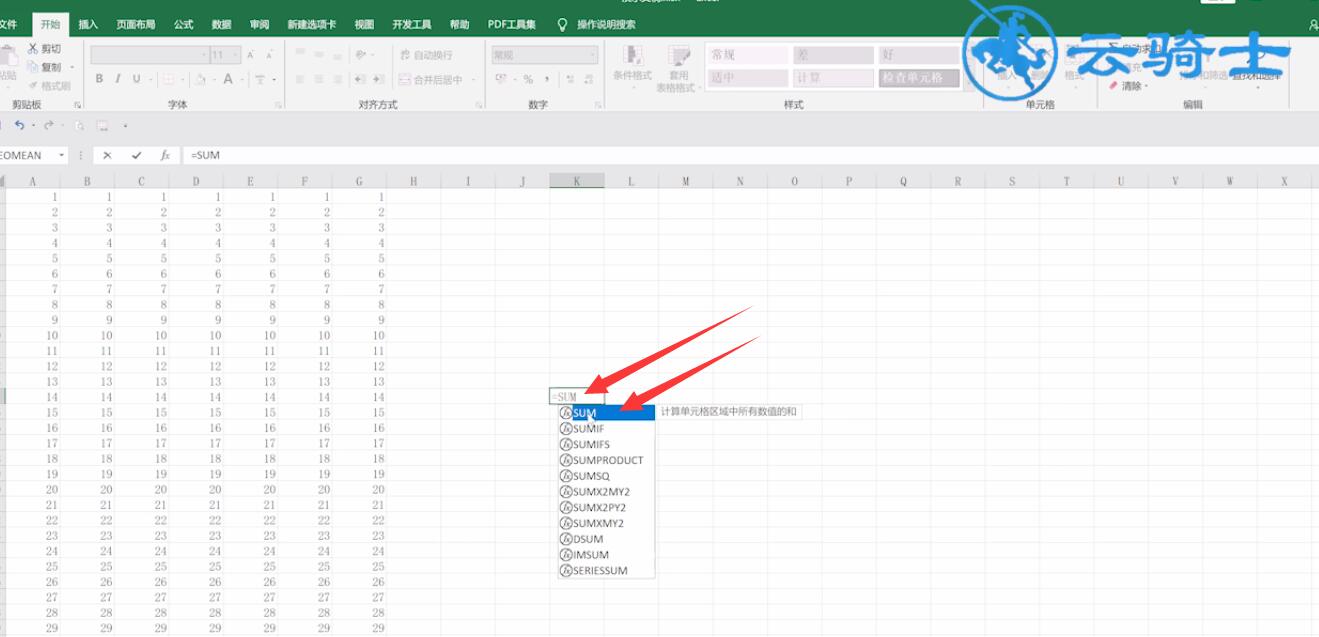Activate the 格式刷 format painter
Screen dimensions: 1319x637
pyautogui.click(x=48, y=86)
